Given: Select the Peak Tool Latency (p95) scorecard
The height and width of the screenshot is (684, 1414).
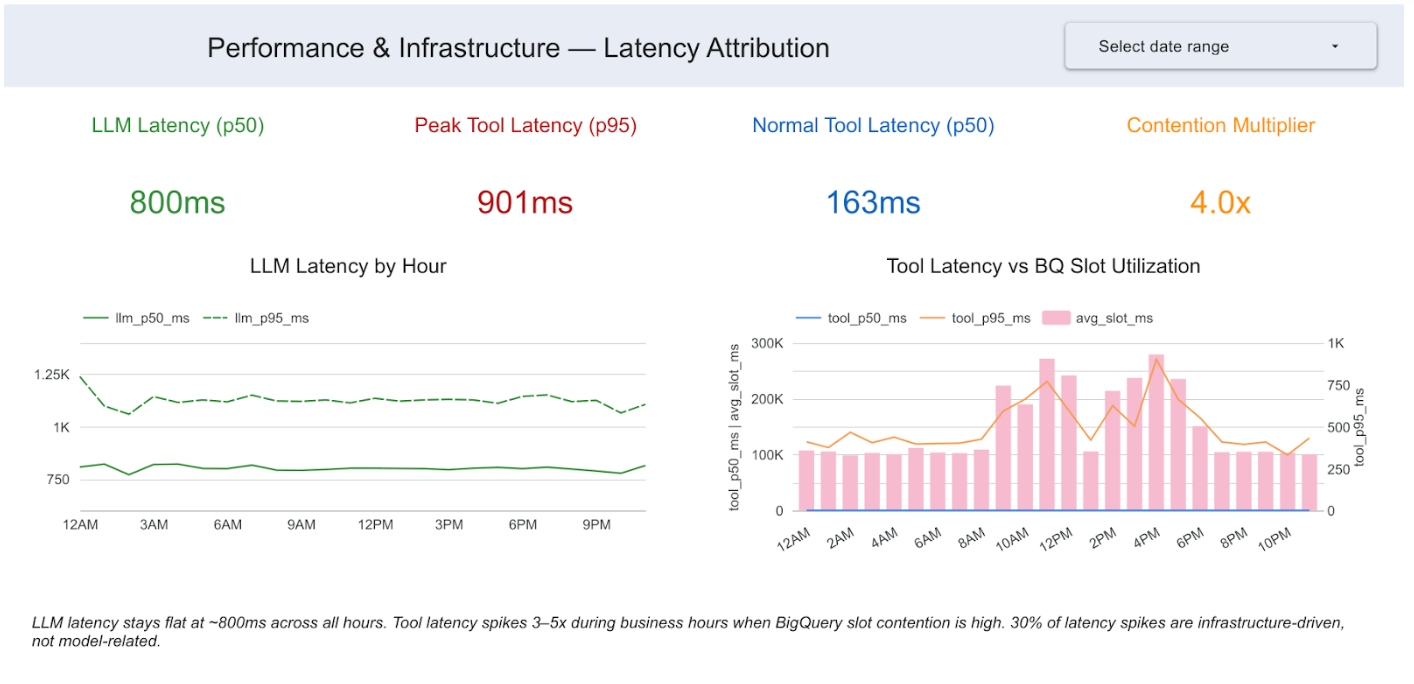Looking at the screenshot, I should (525, 165).
